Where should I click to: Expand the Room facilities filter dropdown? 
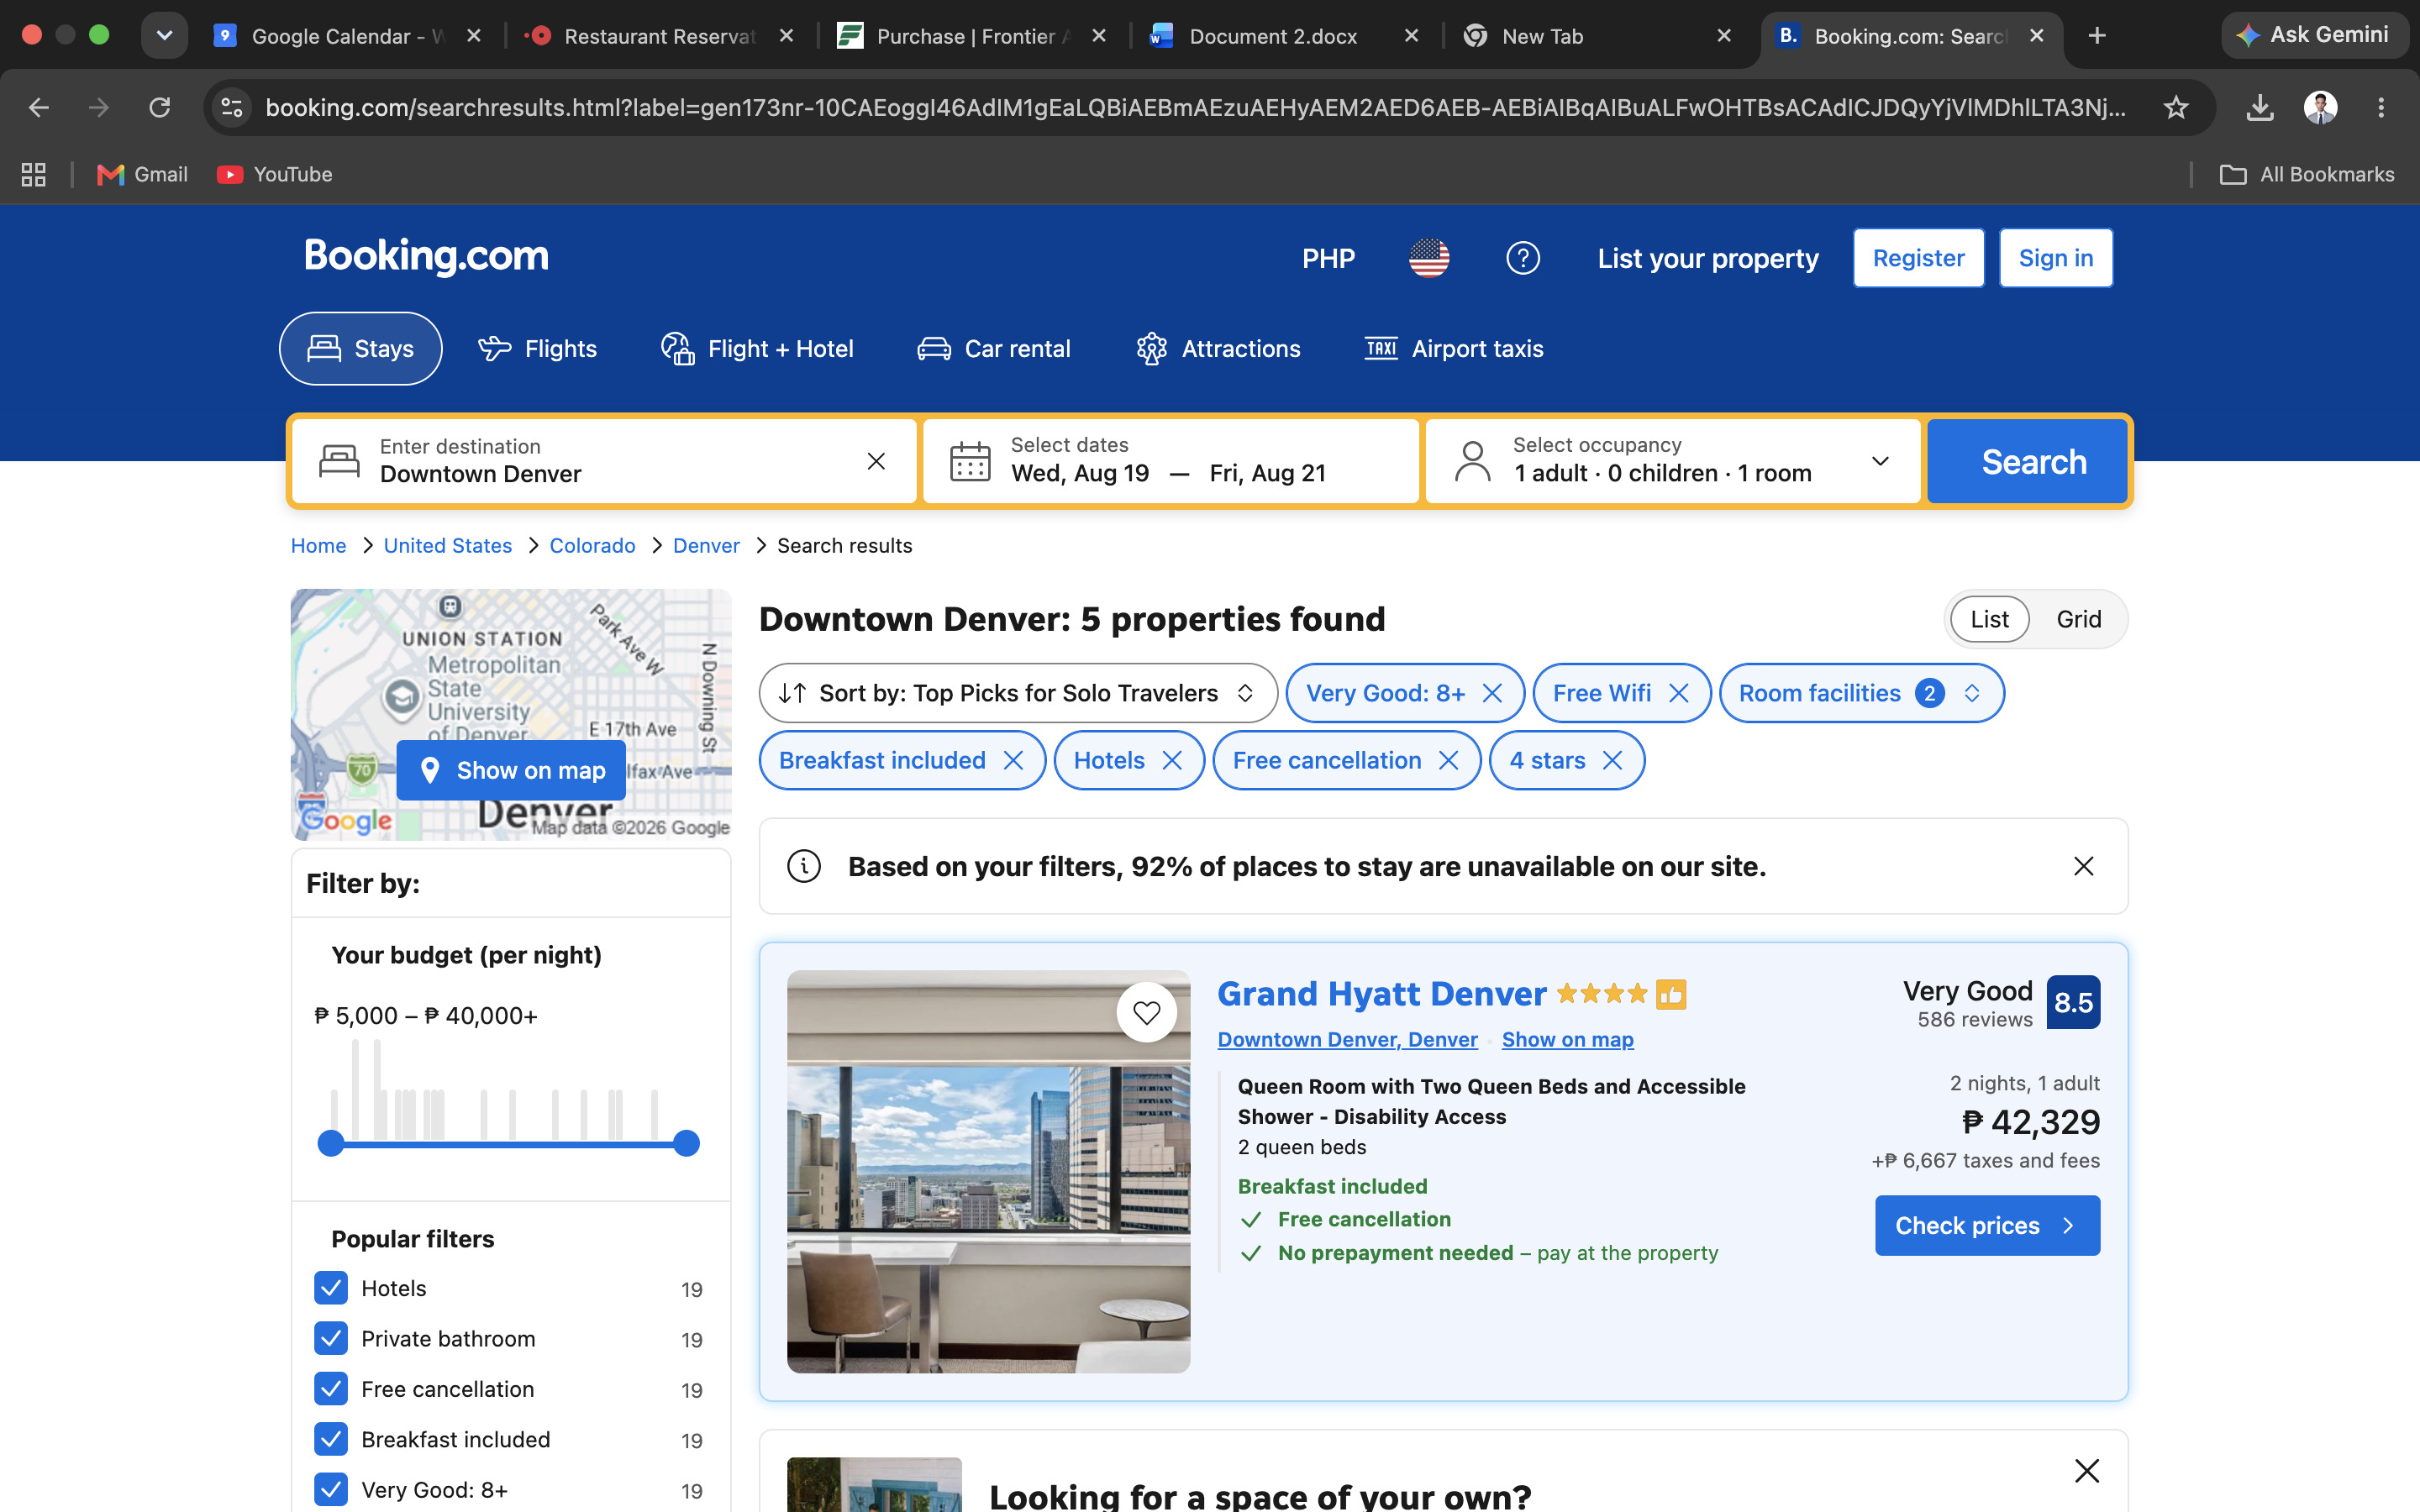click(x=1861, y=693)
